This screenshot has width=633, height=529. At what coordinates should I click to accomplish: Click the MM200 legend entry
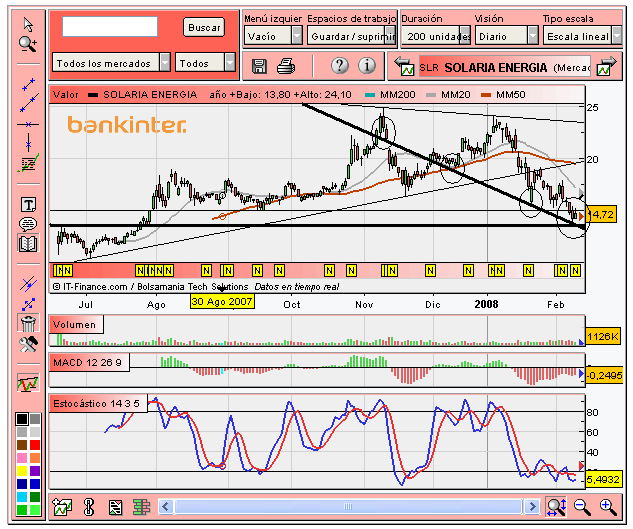coord(390,95)
